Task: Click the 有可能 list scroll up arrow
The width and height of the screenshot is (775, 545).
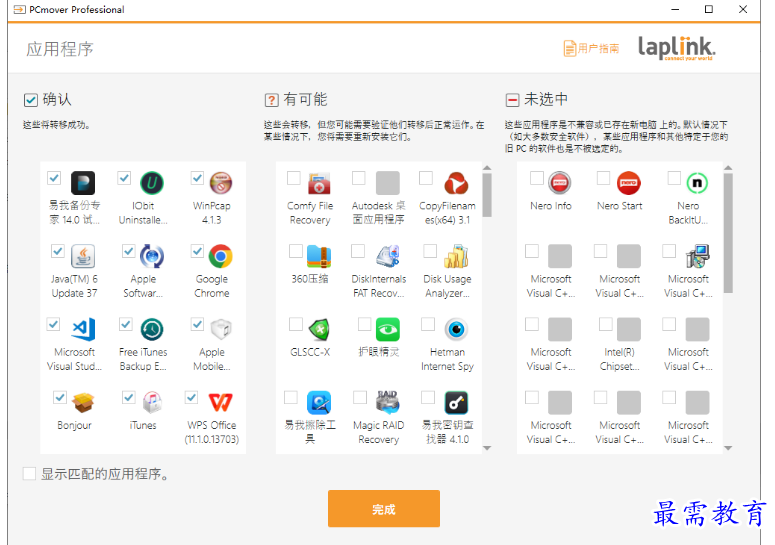Action: 487,168
